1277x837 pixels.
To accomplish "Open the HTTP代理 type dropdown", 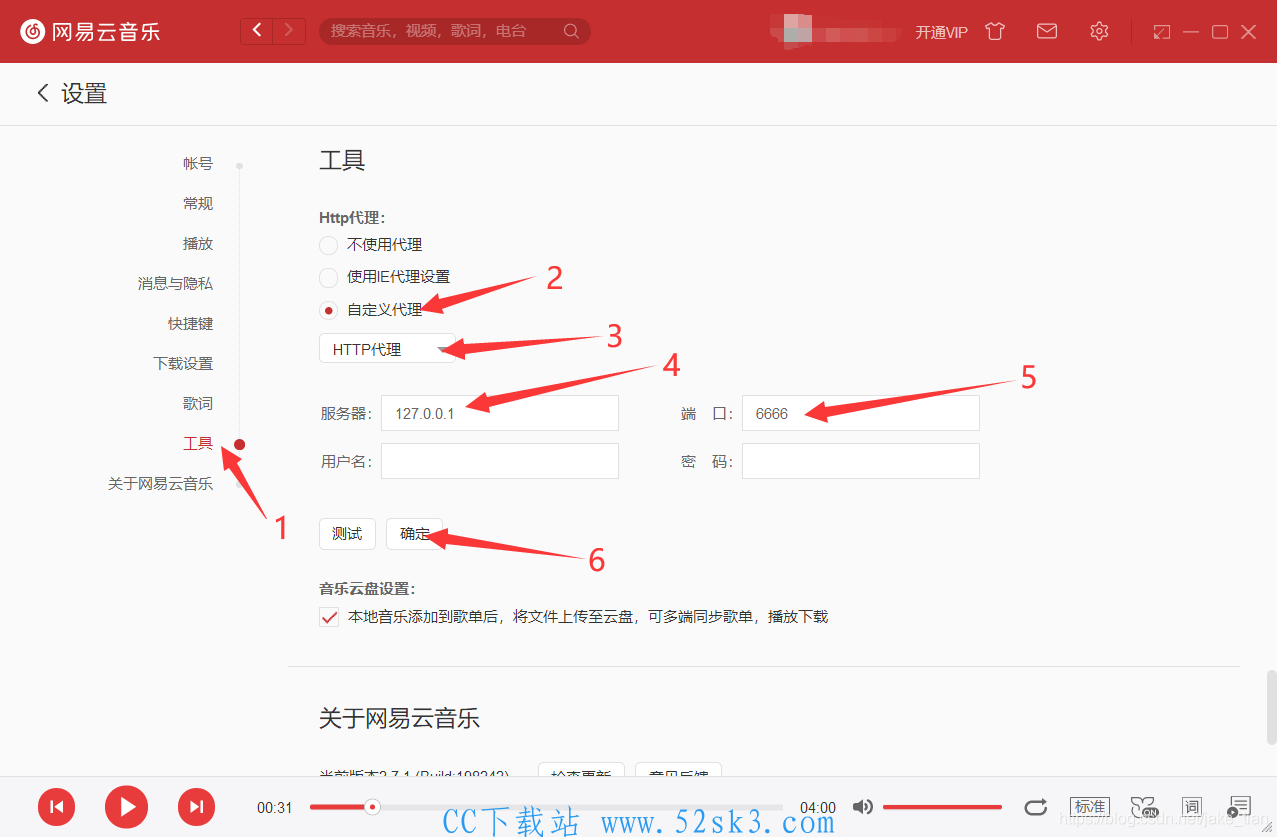I will click(x=387, y=349).
